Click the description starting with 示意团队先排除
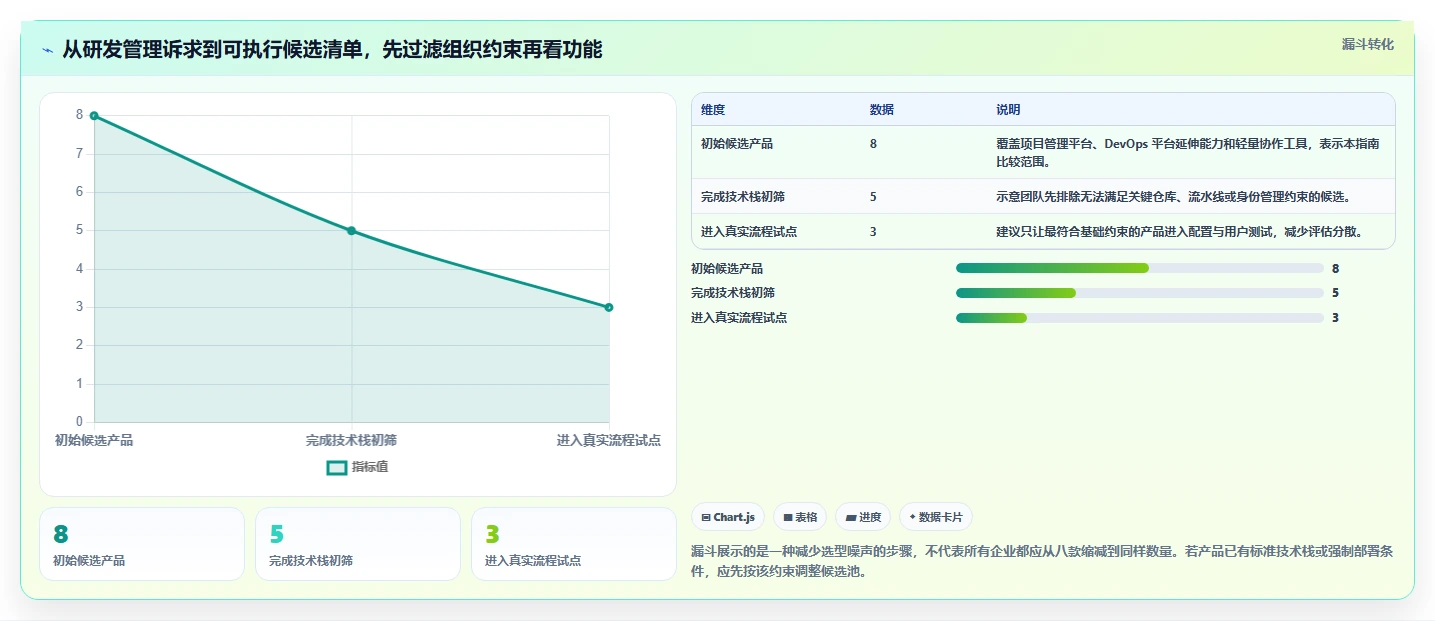This screenshot has height=621, width=1435. (x=1173, y=197)
